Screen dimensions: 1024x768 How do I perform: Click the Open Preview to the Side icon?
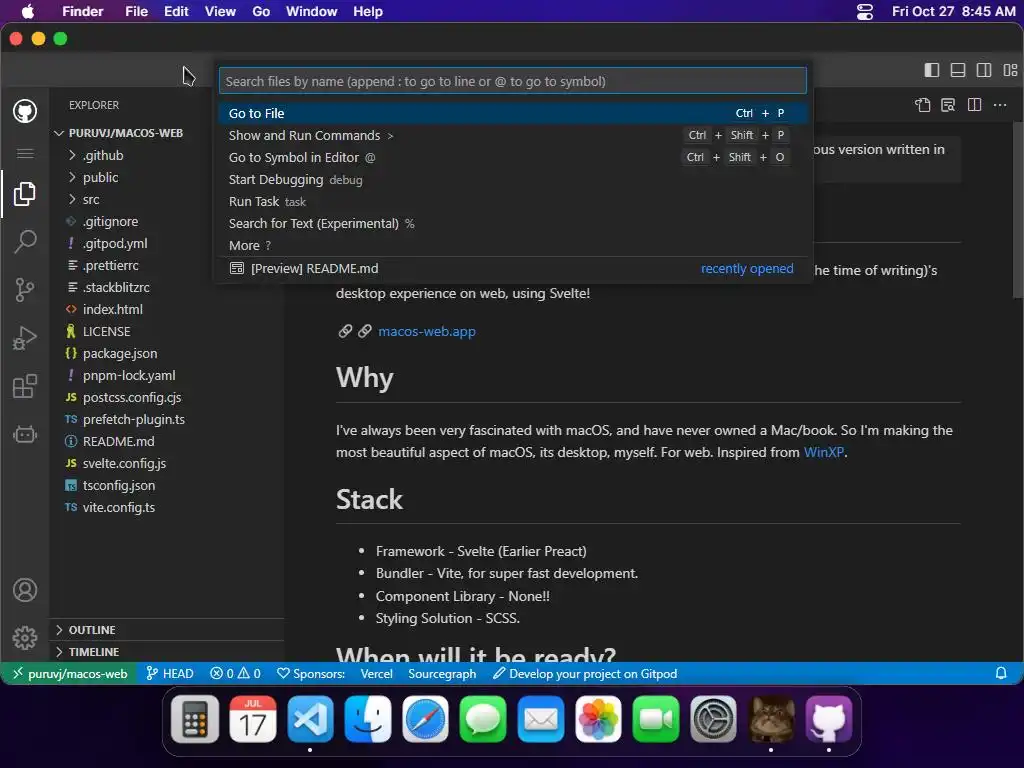[948, 105]
